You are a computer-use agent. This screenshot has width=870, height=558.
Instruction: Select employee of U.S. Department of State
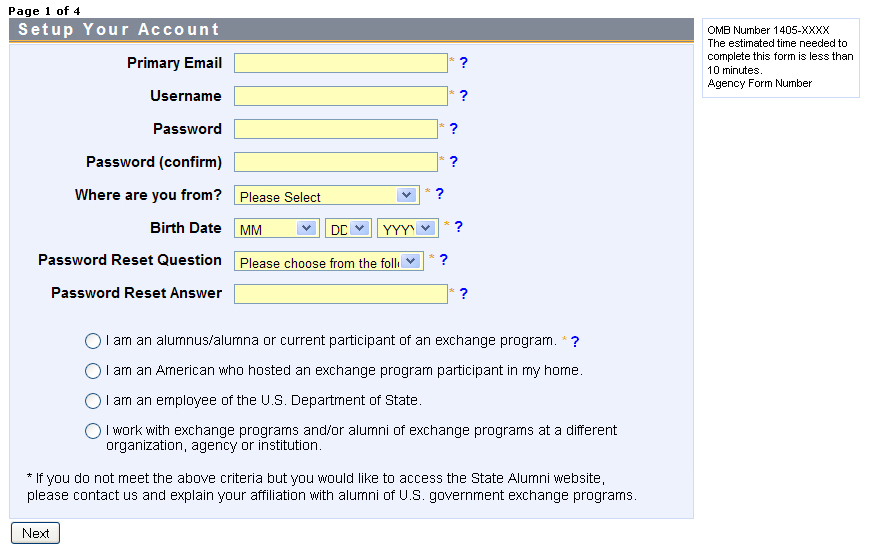click(93, 401)
